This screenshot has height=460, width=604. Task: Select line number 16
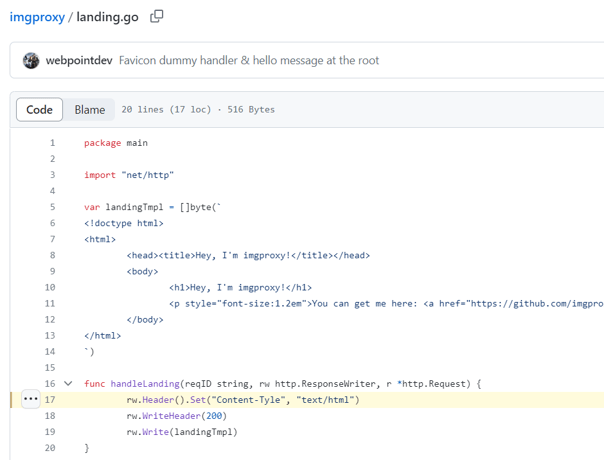[50, 384]
